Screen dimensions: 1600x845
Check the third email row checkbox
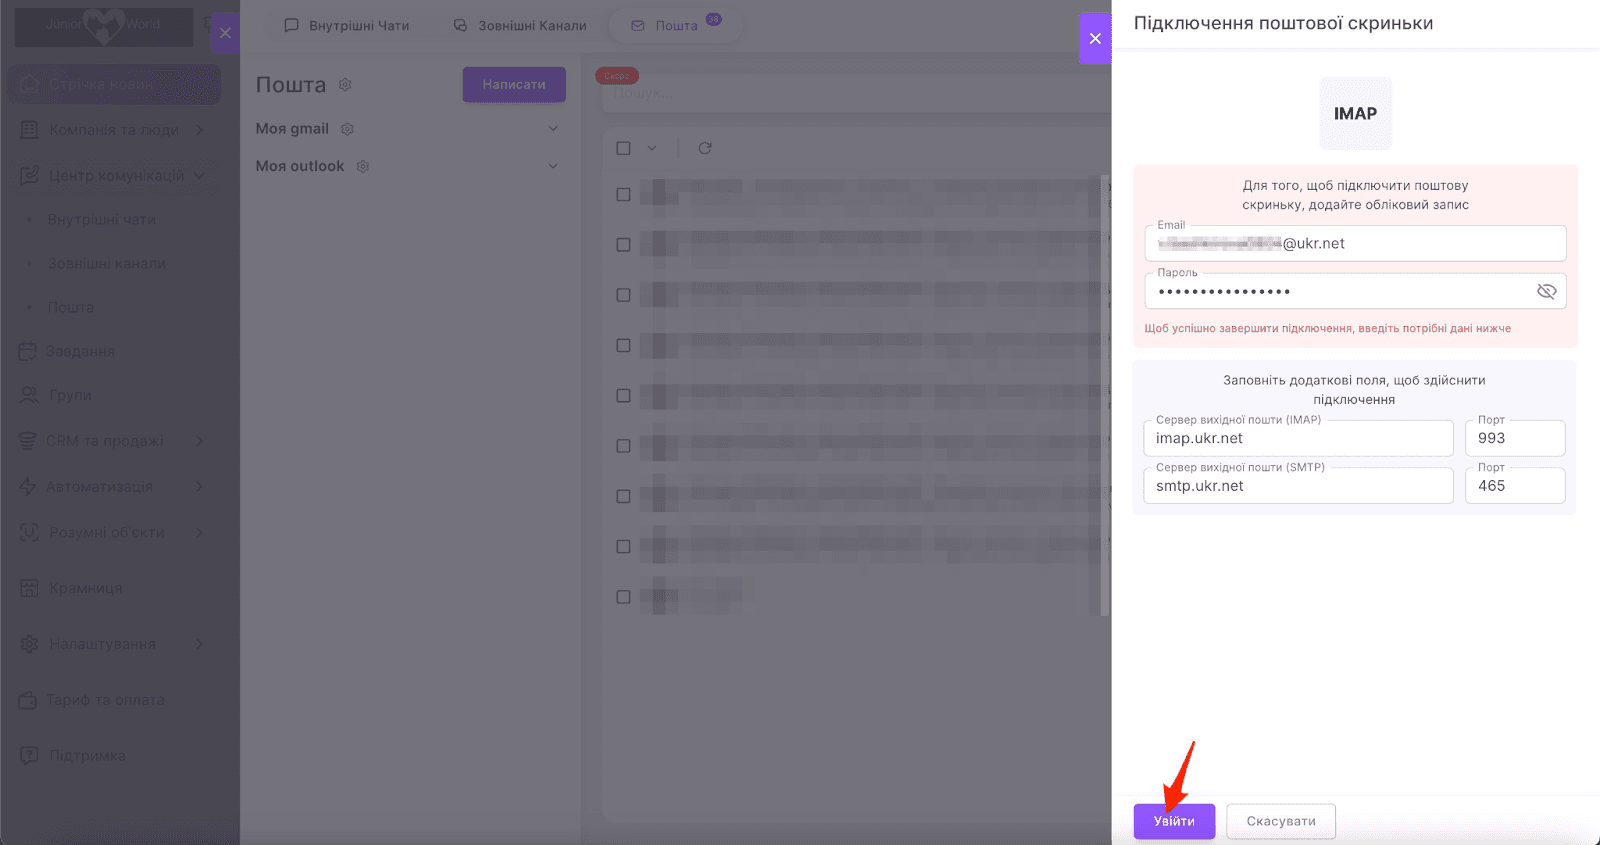coord(623,295)
